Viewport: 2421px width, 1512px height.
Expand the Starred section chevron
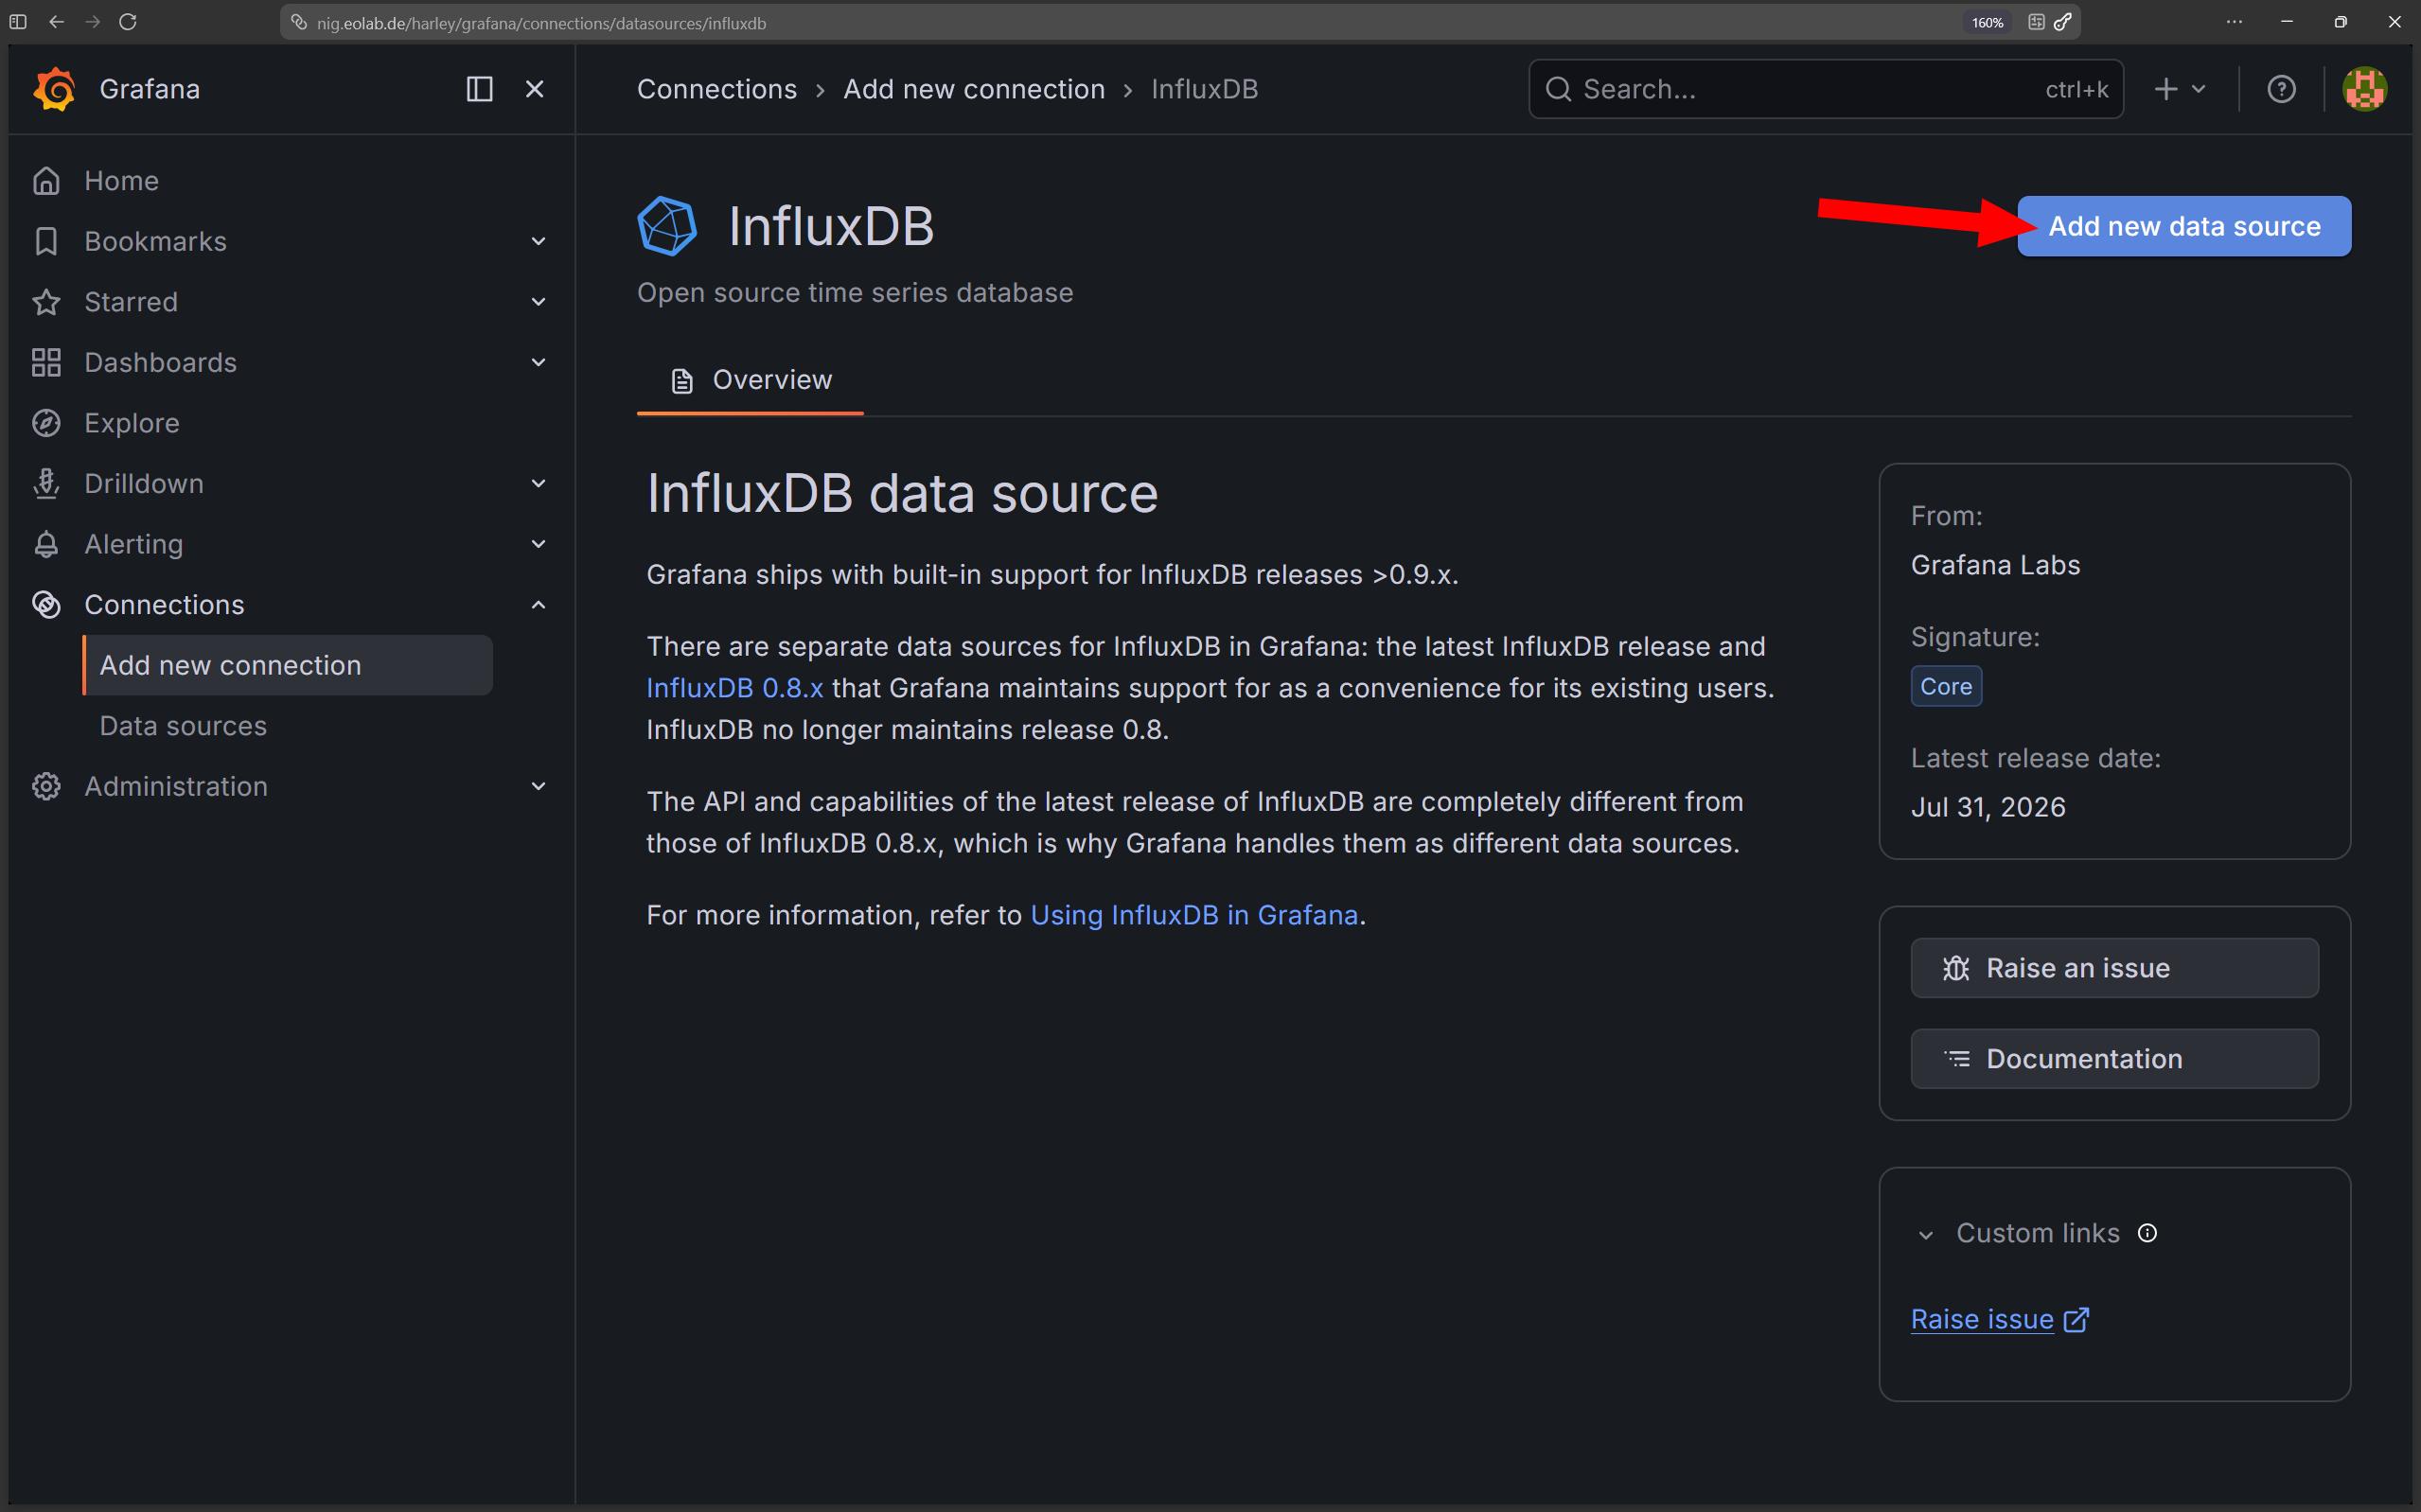pos(538,302)
